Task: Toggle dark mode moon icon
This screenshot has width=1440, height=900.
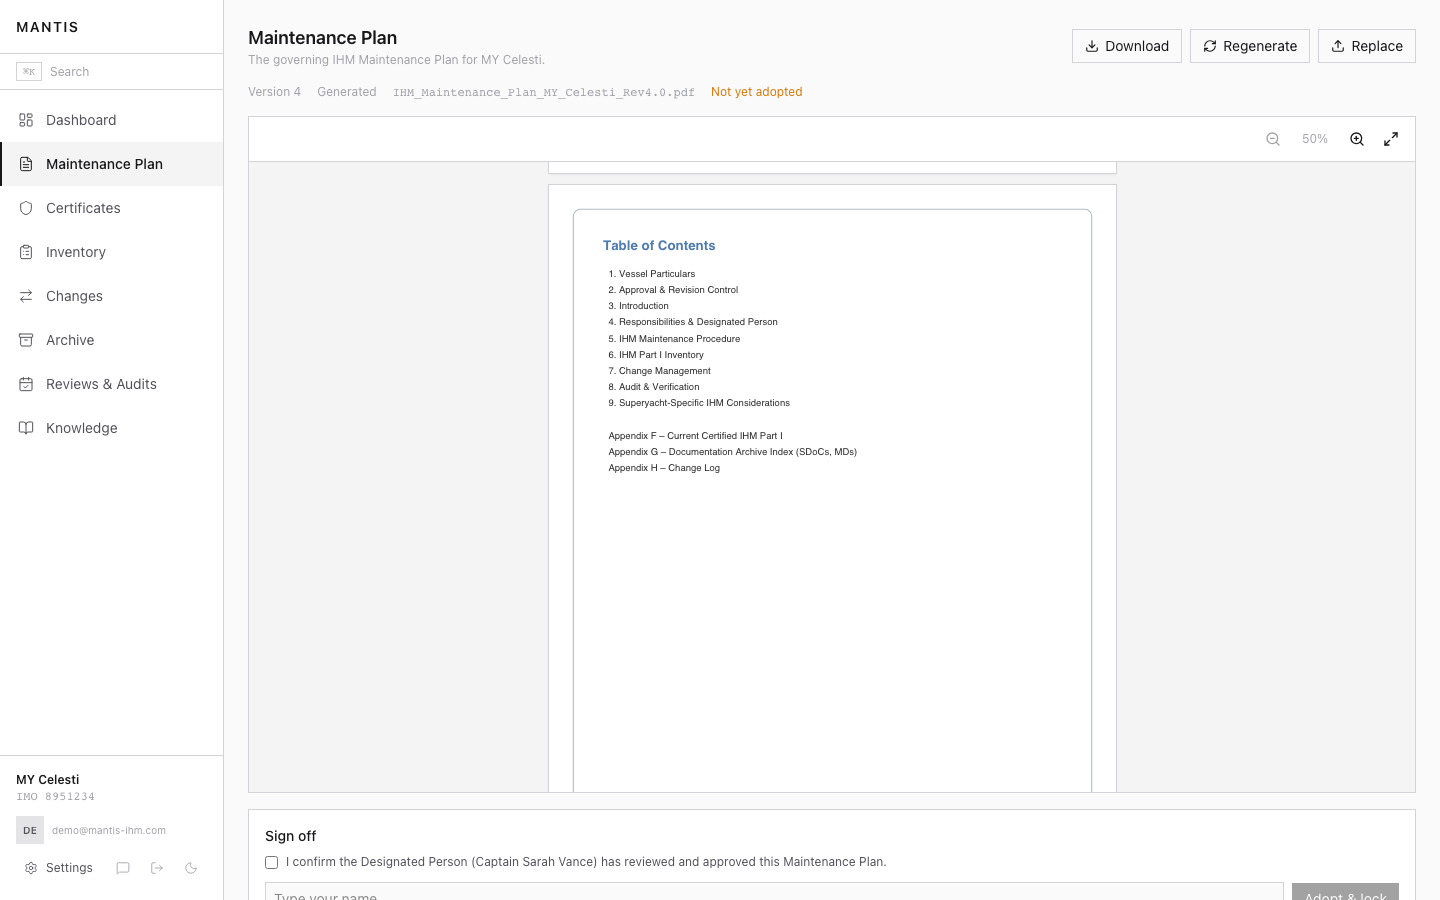Action: [191, 868]
